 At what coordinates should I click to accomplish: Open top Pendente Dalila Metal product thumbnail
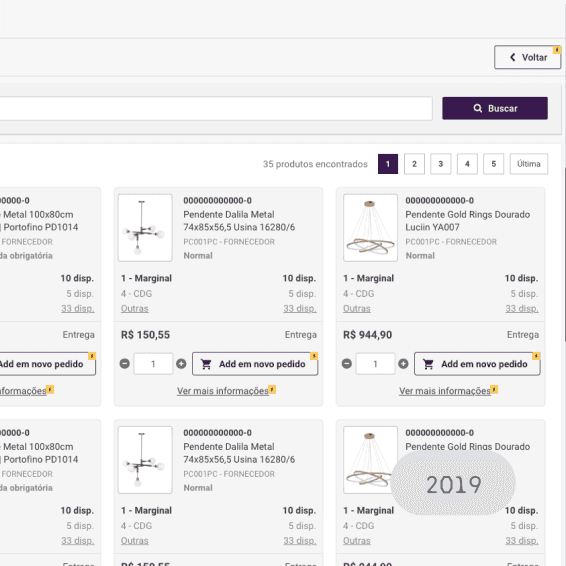[x=145, y=228]
